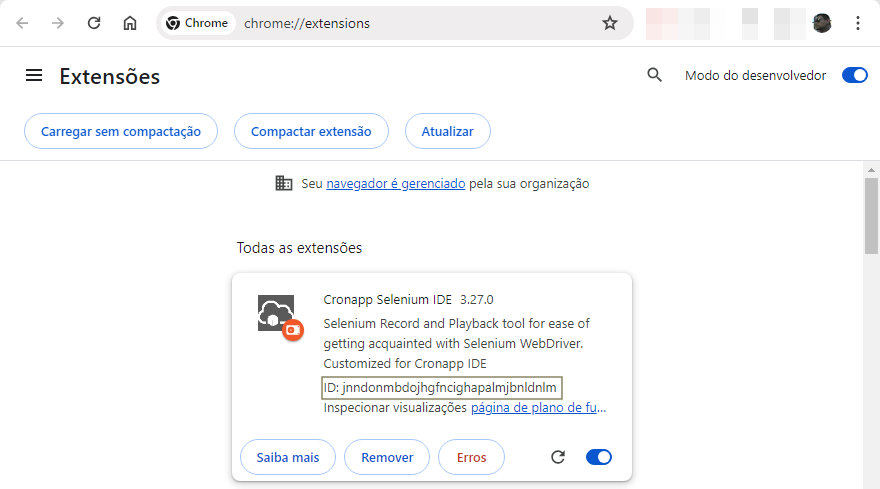Click Carregar sem compactação button

pyautogui.click(x=121, y=131)
